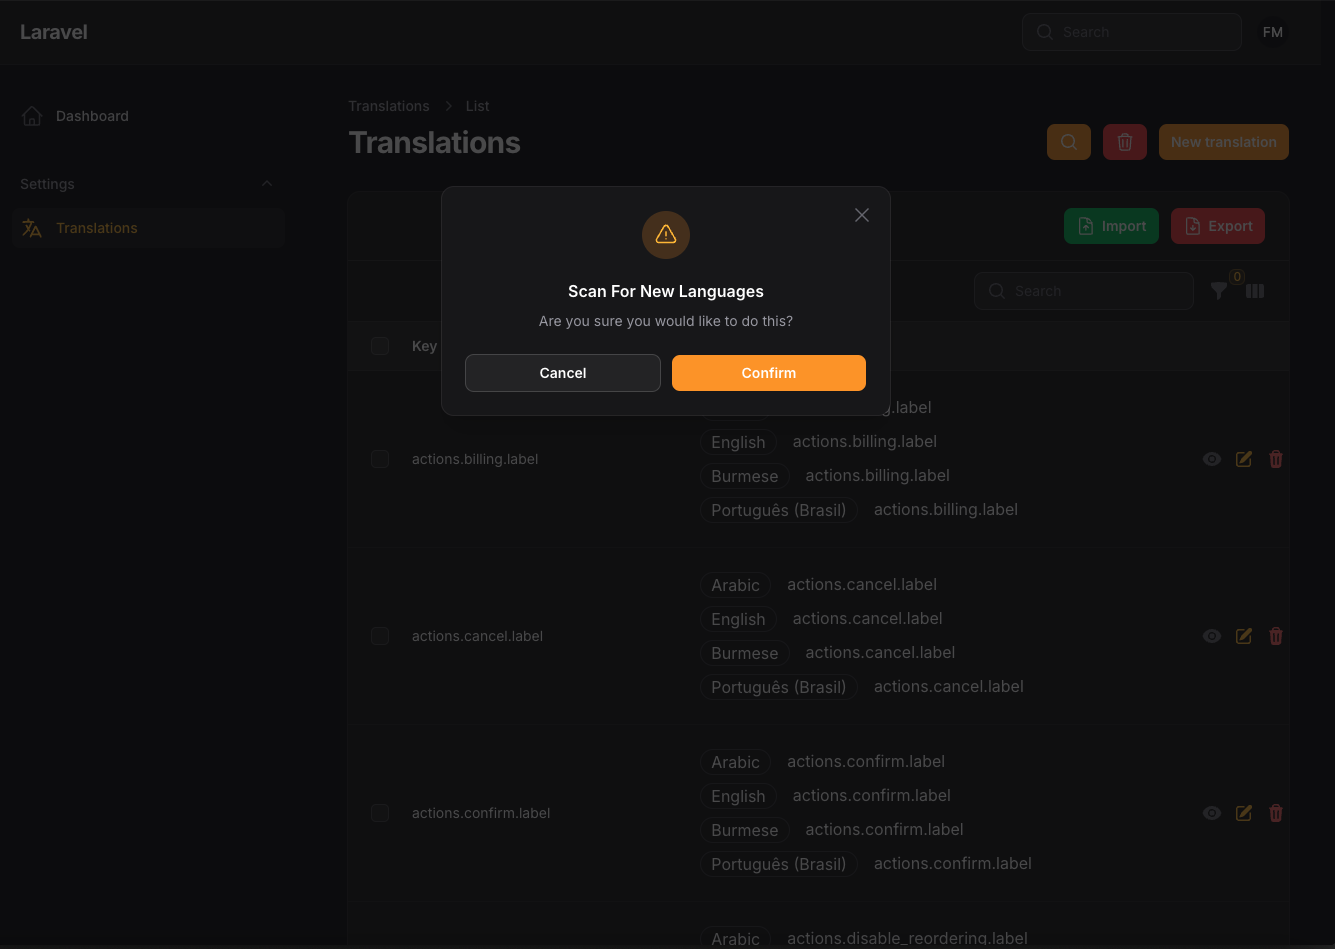Viewport: 1335px width, 949px height.
Task: Delete actions.cancel.label via its trash icon
Action: coord(1275,636)
